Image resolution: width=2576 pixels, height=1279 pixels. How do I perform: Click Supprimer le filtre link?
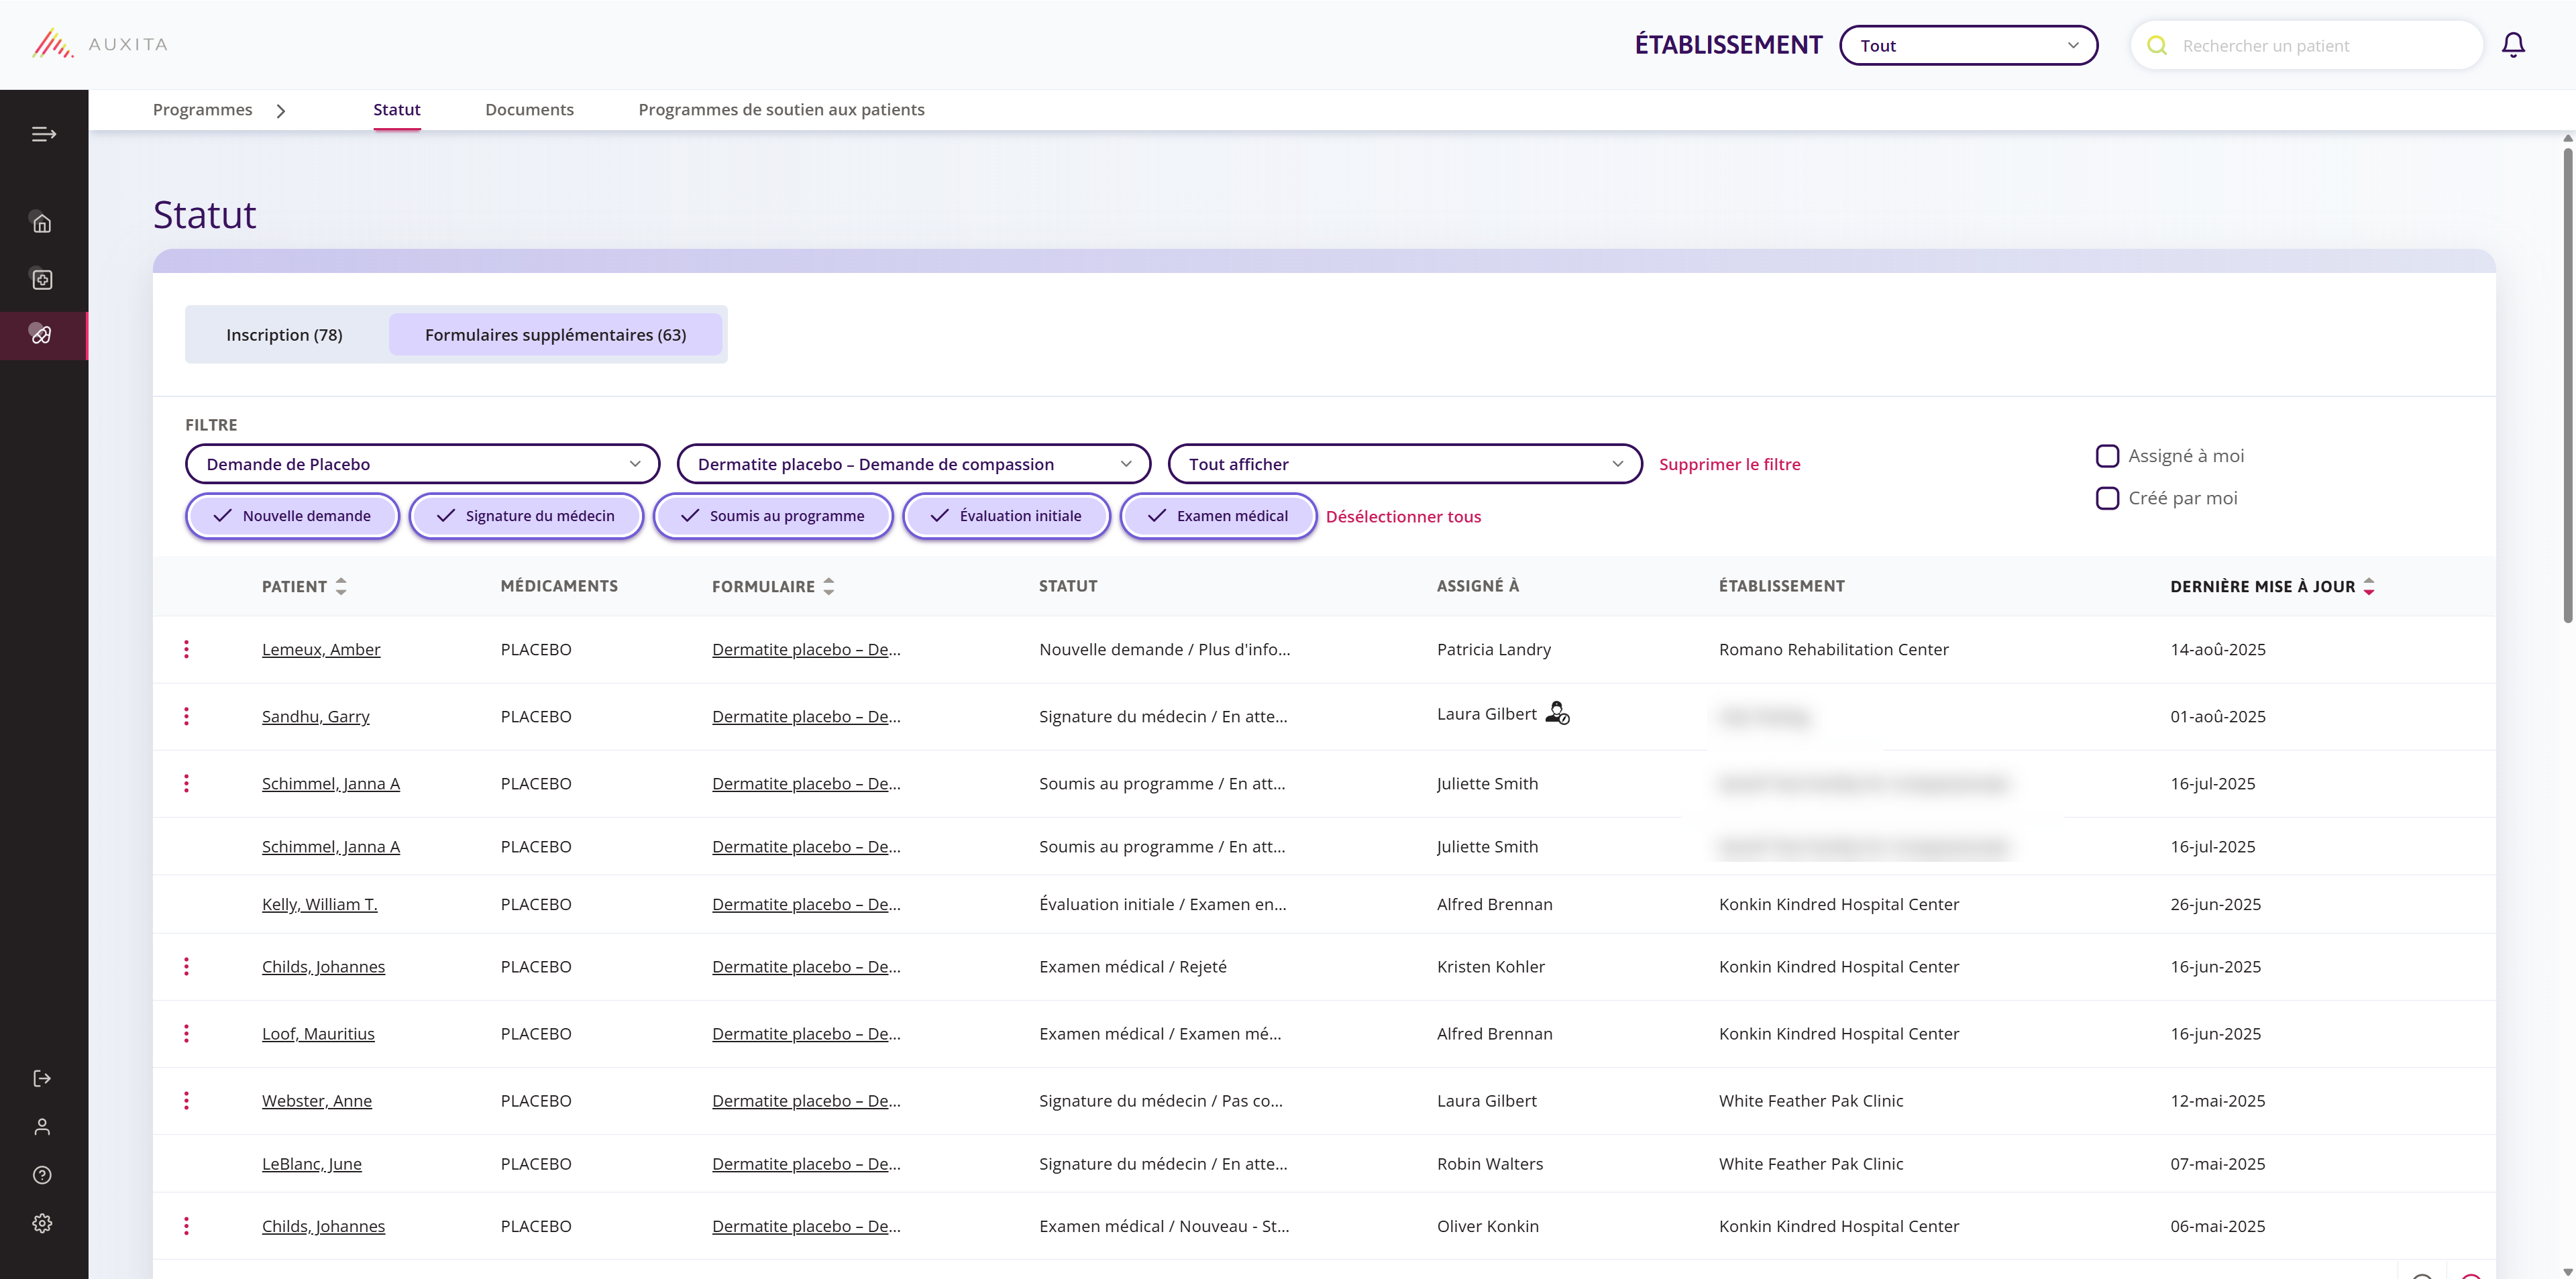click(x=1729, y=464)
